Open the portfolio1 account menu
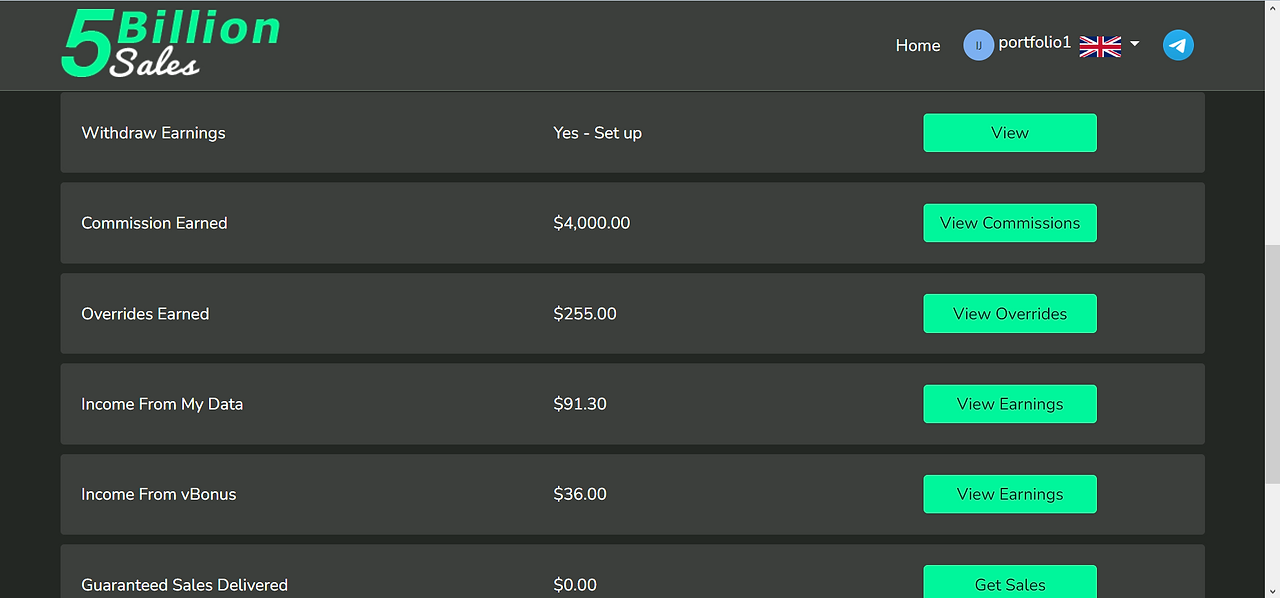 click(1034, 43)
